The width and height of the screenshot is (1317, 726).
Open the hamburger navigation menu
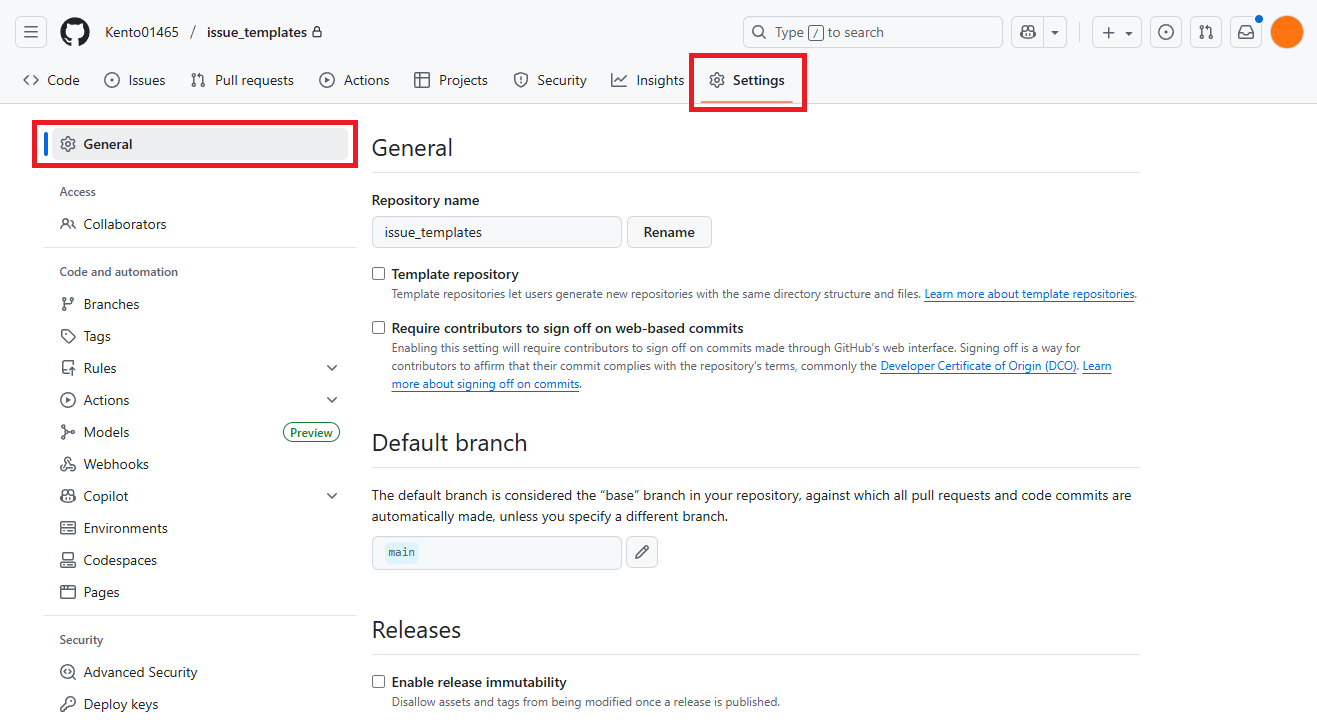pos(31,32)
